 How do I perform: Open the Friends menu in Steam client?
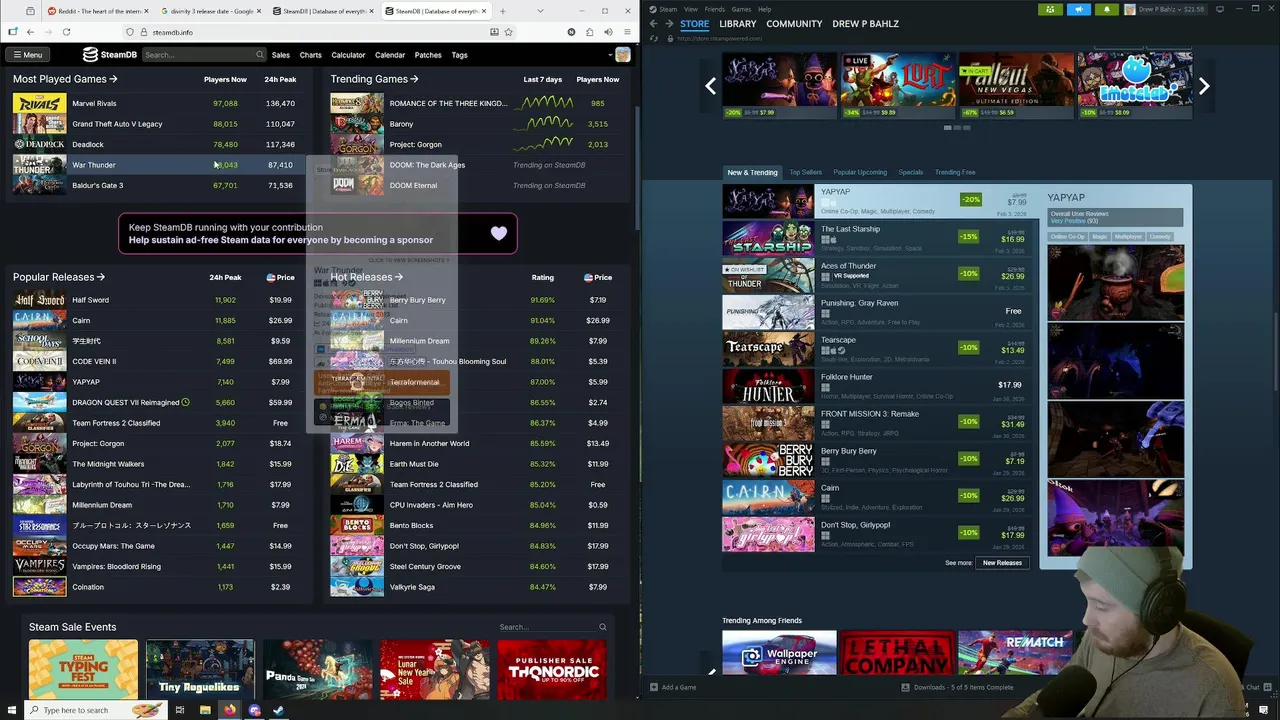[715, 9]
